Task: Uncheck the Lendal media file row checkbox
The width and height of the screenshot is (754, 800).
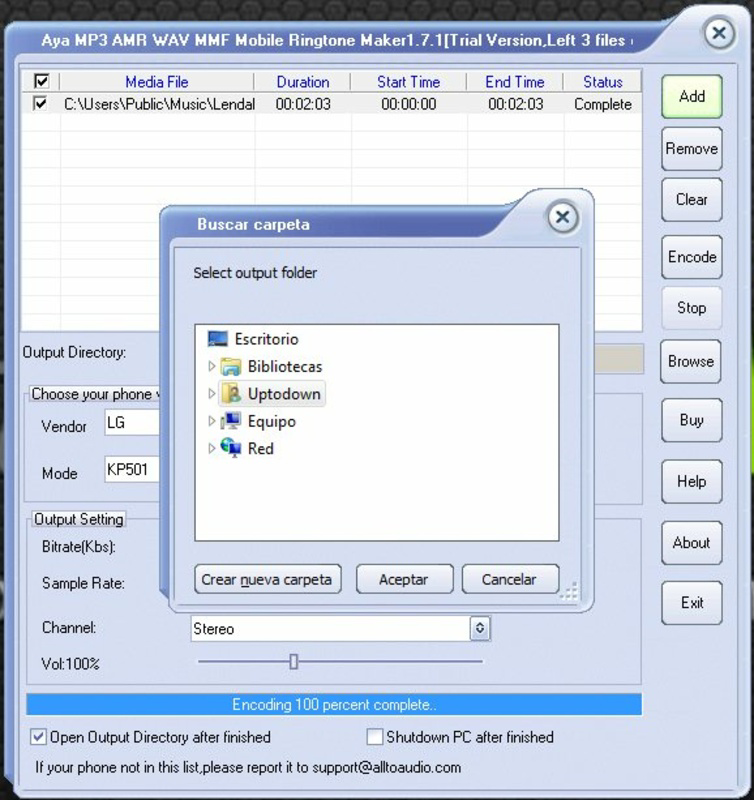Action: point(40,104)
